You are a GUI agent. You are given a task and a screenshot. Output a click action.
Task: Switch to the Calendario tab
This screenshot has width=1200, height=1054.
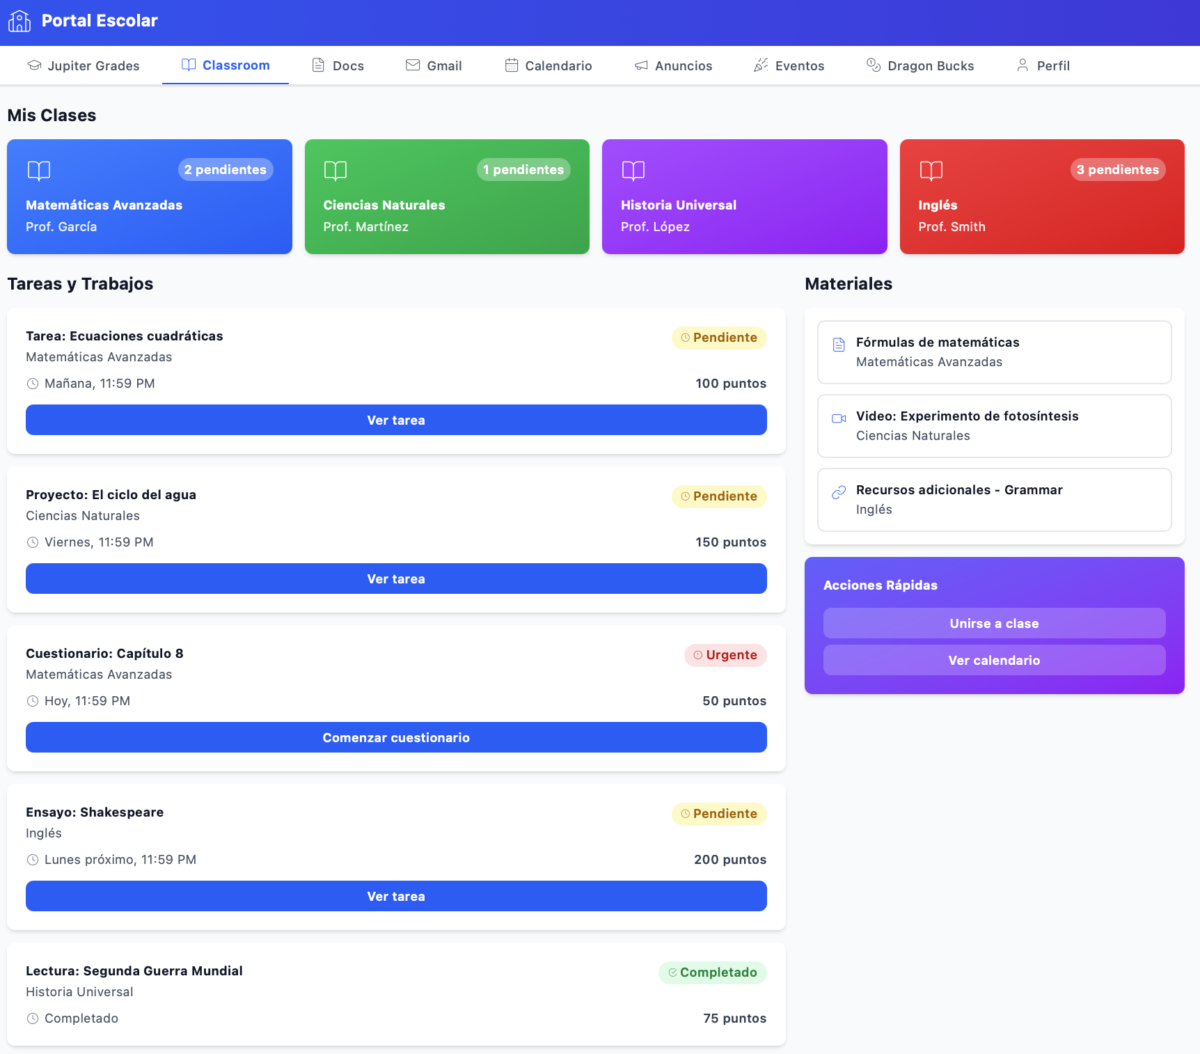(x=548, y=65)
